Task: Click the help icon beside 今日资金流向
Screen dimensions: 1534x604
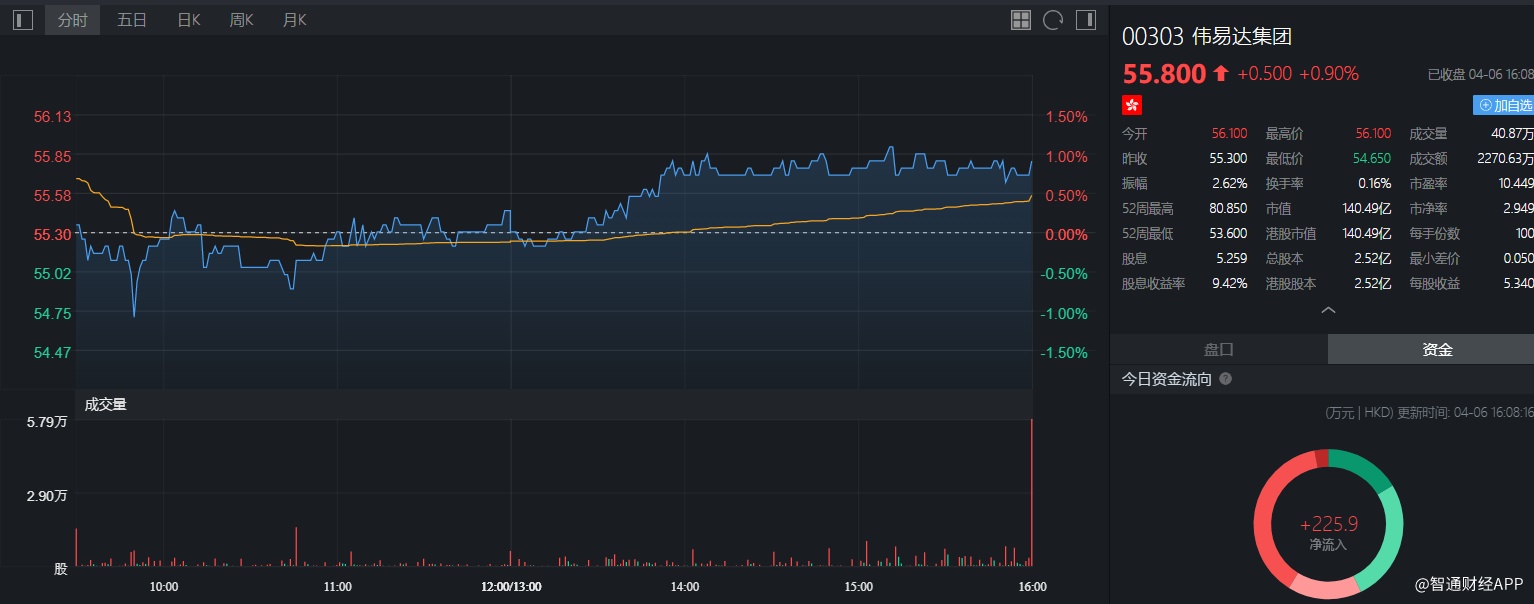Action: pos(1226,380)
